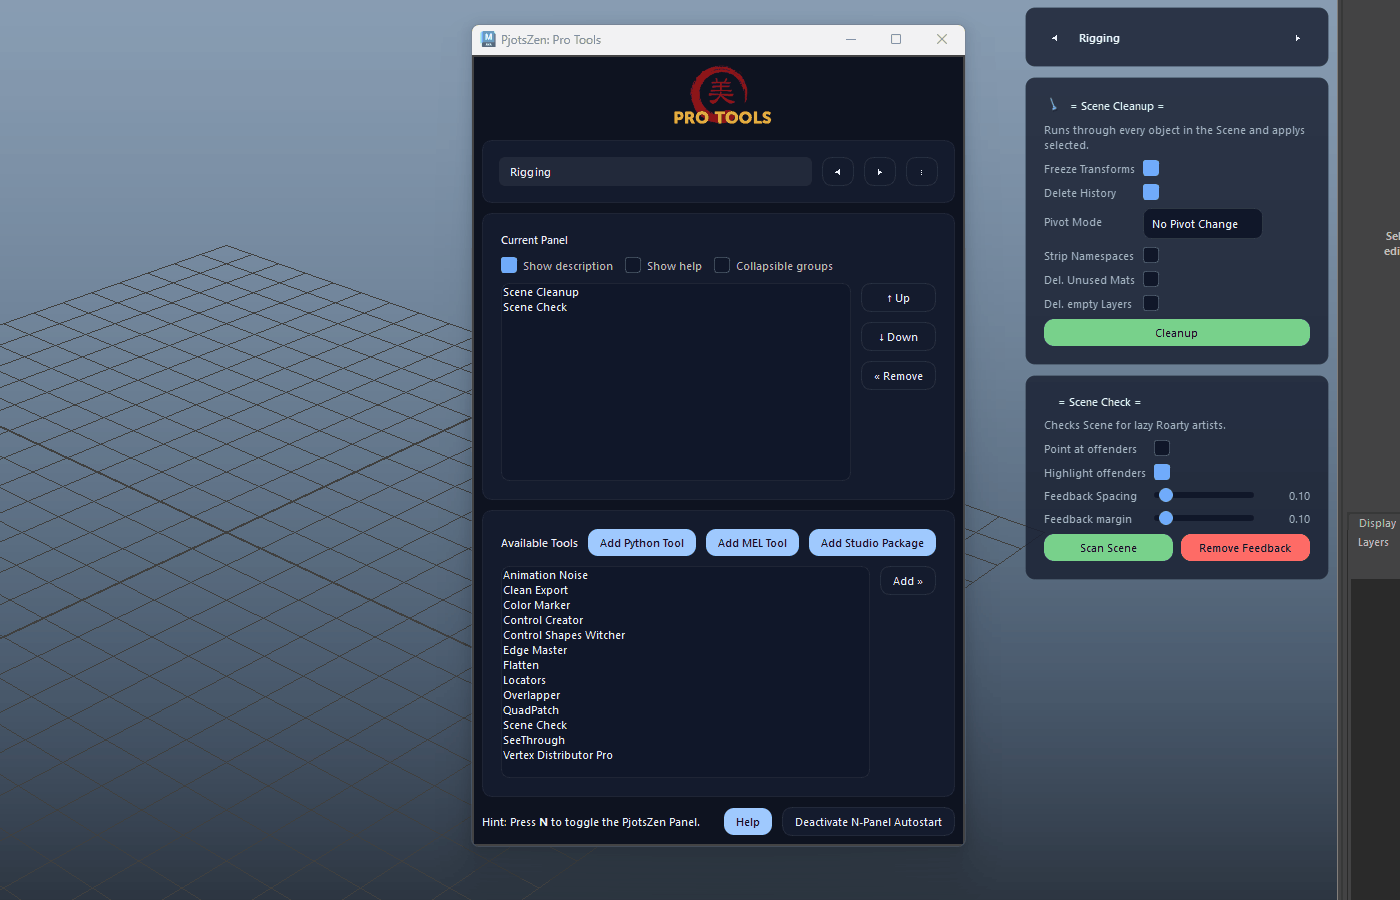The height and width of the screenshot is (900, 1400).
Task: Toggle Highlight offenders checkbox
Action: pyautogui.click(x=1162, y=472)
